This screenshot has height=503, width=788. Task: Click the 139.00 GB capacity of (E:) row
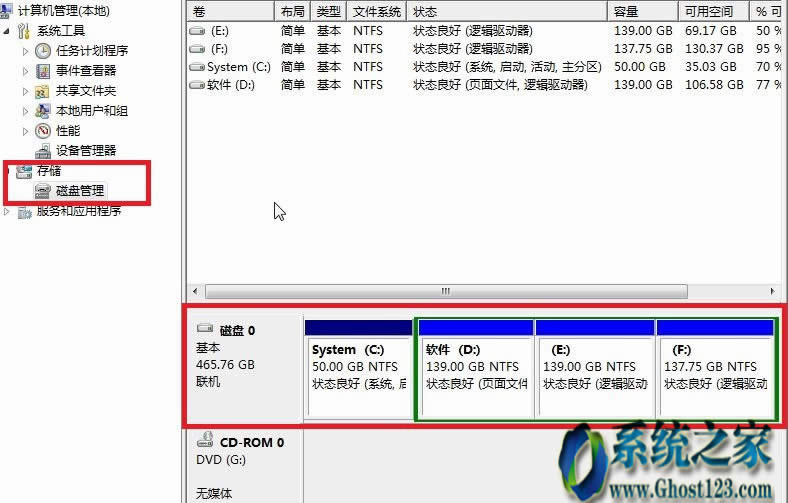pyautogui.click(x=643, y=31)
